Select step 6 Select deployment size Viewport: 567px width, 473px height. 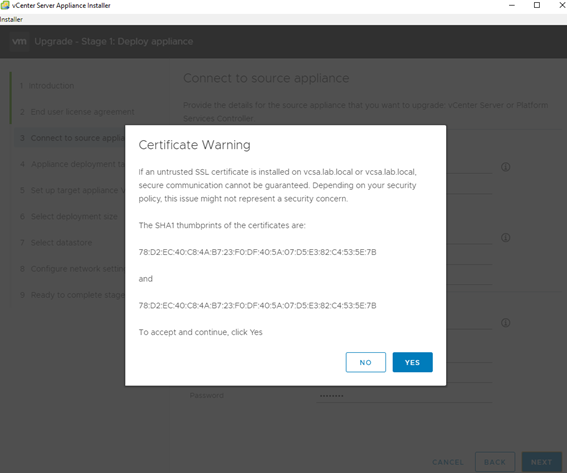click(x=69, y=216)
